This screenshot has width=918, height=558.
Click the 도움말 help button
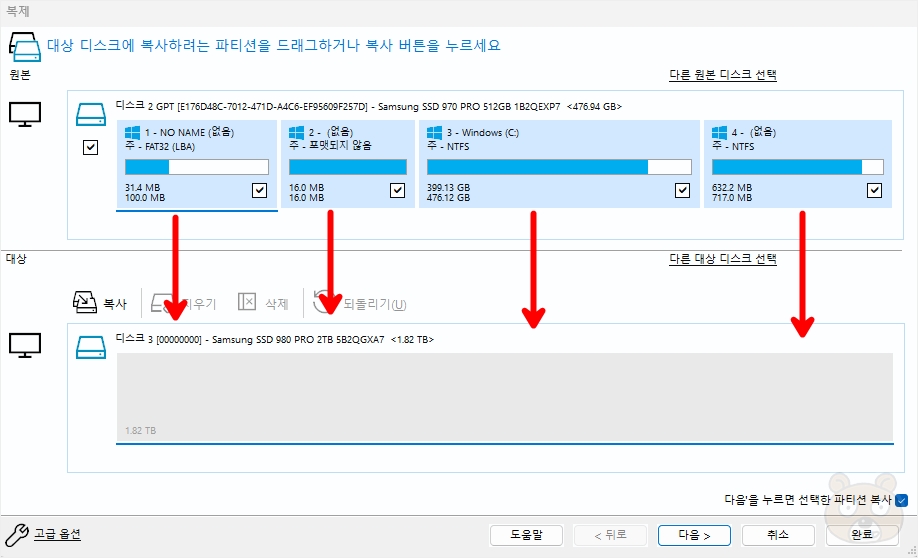[526, 535]
